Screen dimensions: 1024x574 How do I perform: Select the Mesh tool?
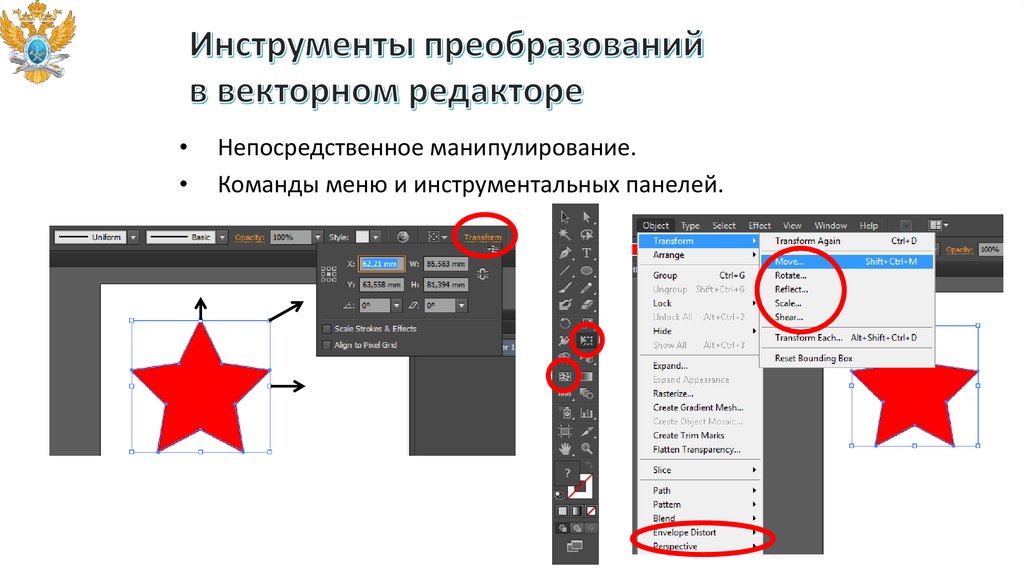[565, 376]
